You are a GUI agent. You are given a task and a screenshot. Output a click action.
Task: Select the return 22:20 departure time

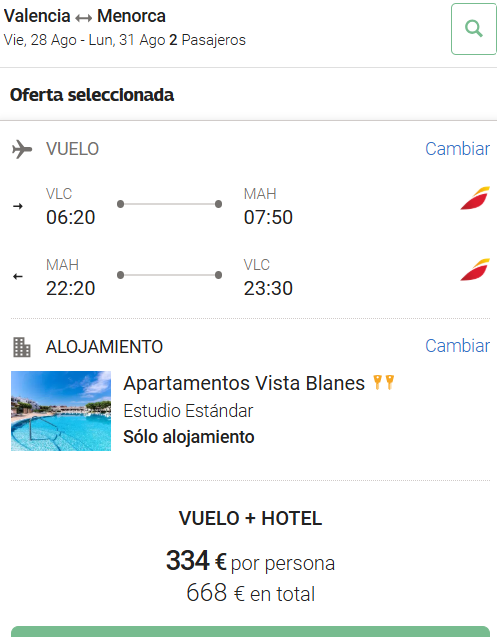click(x=70, y=288)
